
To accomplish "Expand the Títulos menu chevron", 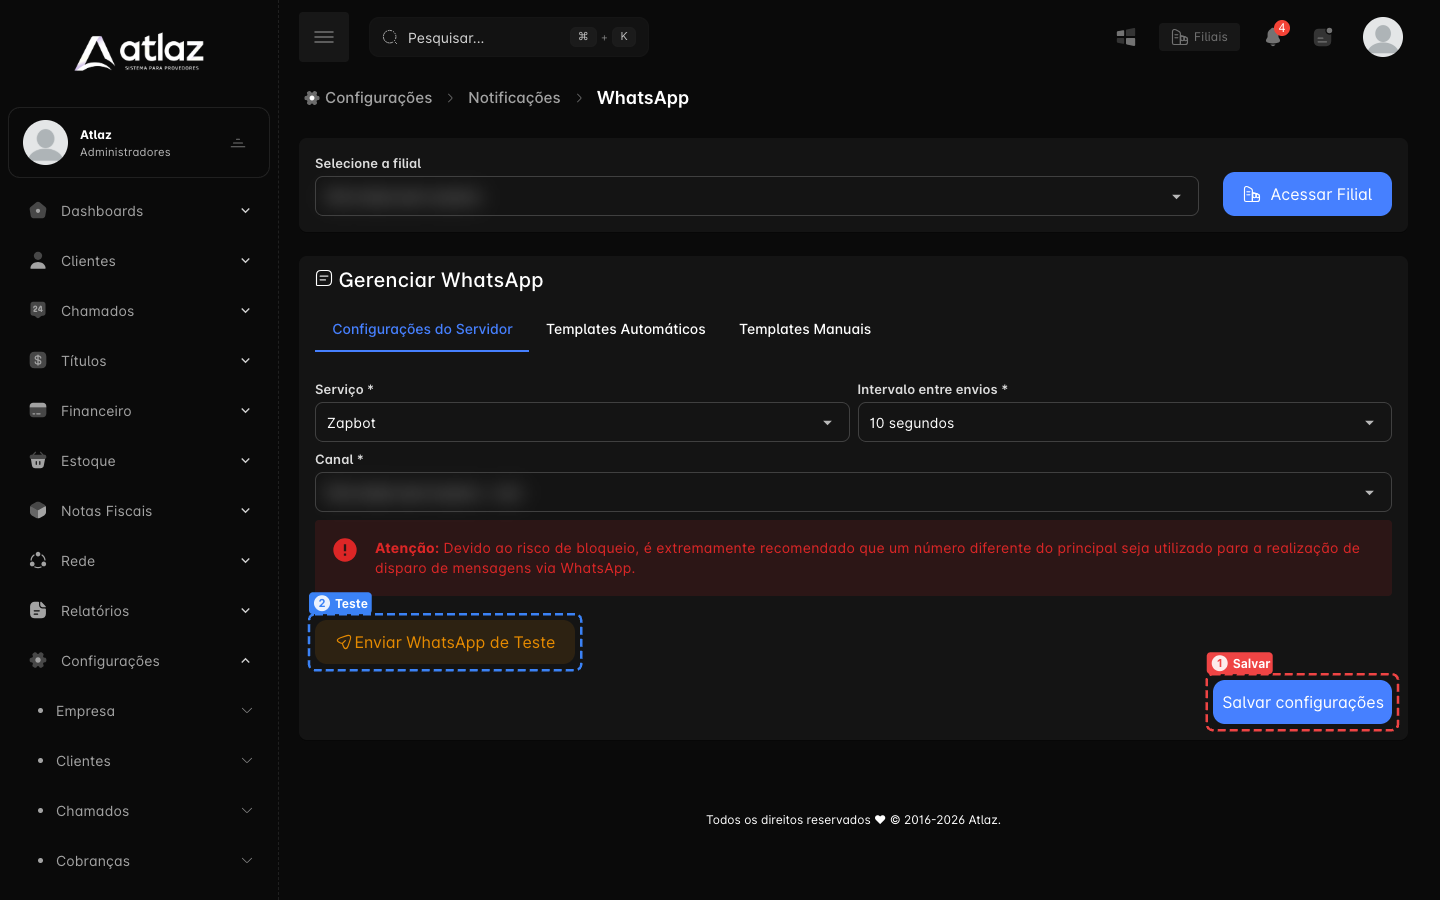I will tap(245, 361).
